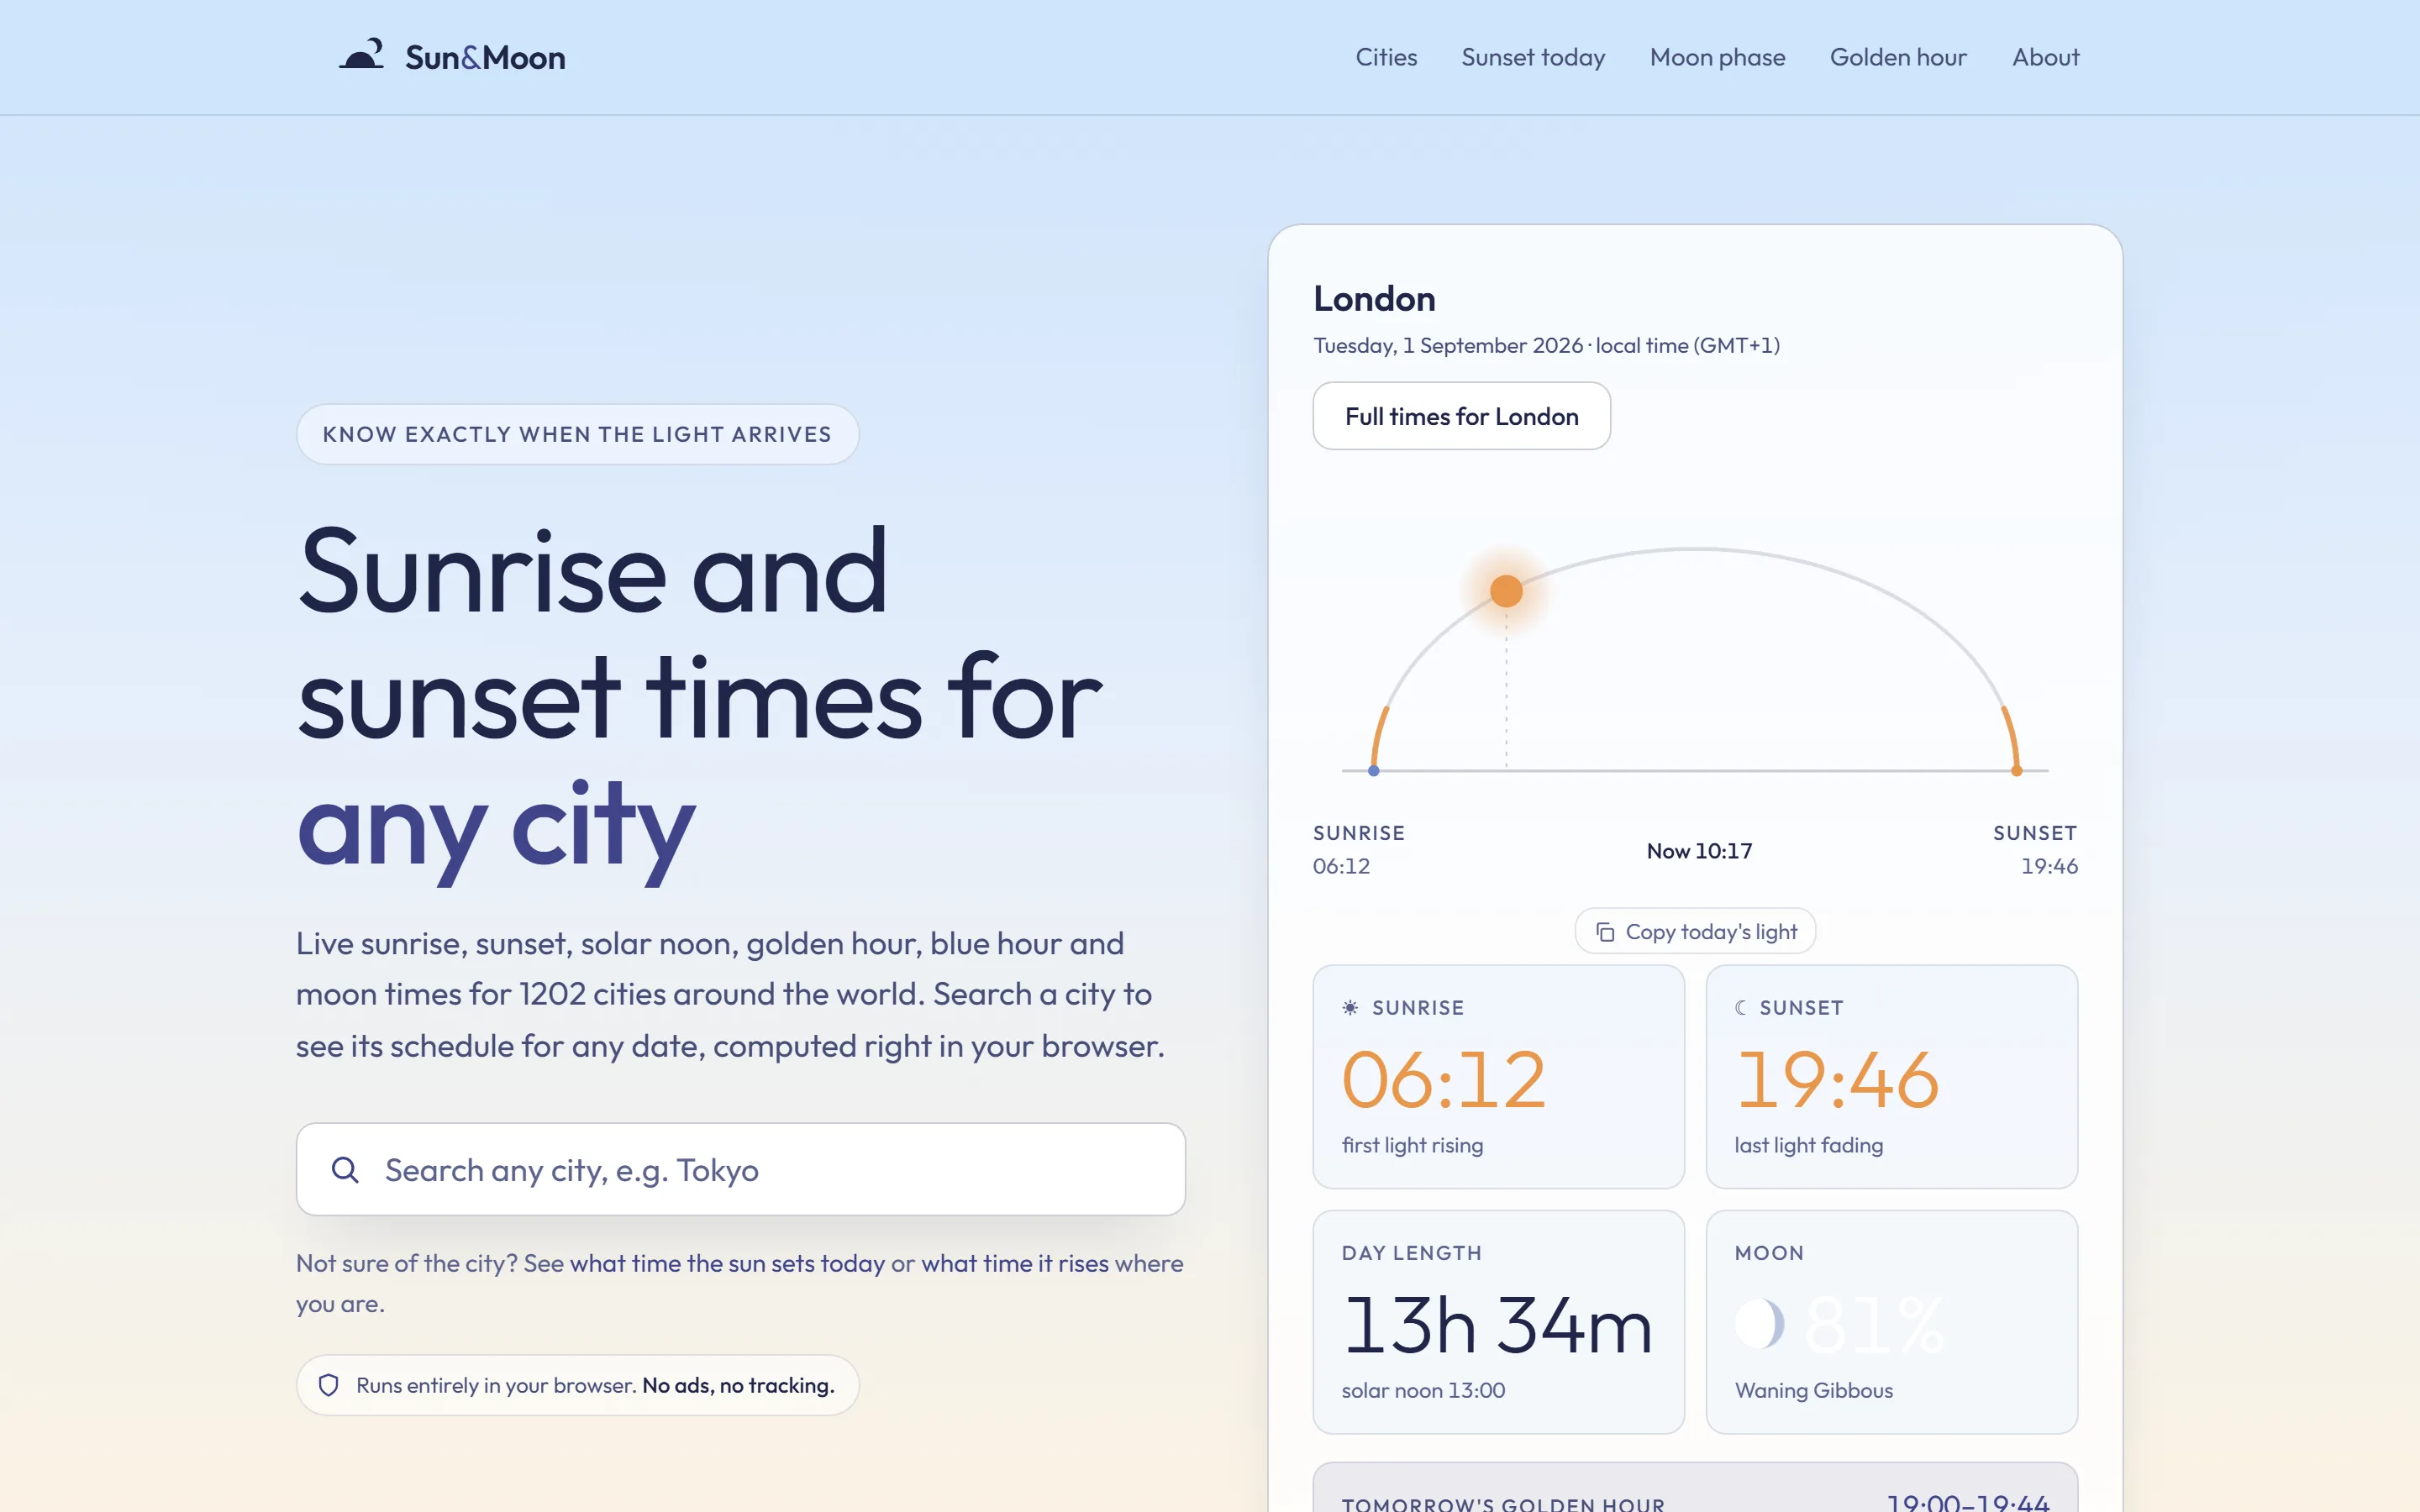This screenshot has width=2420, height=1512.
Task: Focus the 'Search any city' input field
Action: (x=741, y=1169)
